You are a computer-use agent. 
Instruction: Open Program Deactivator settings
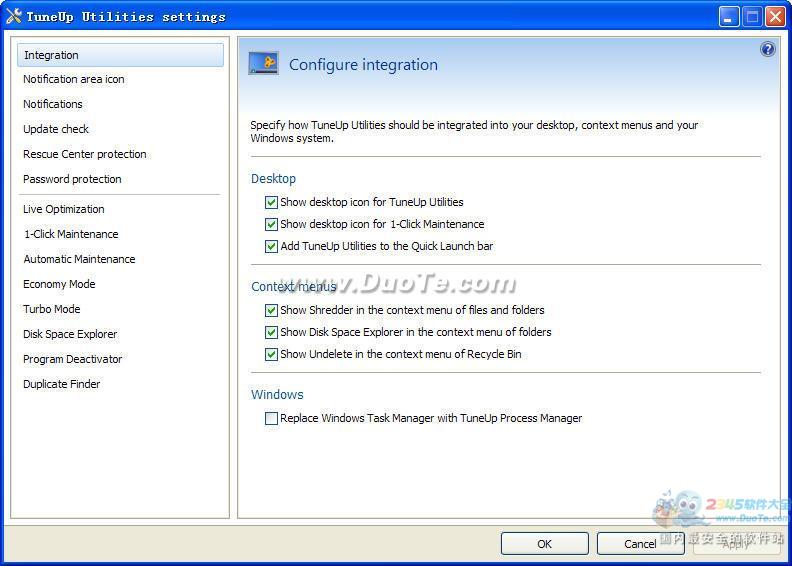[x=73, y=359]
